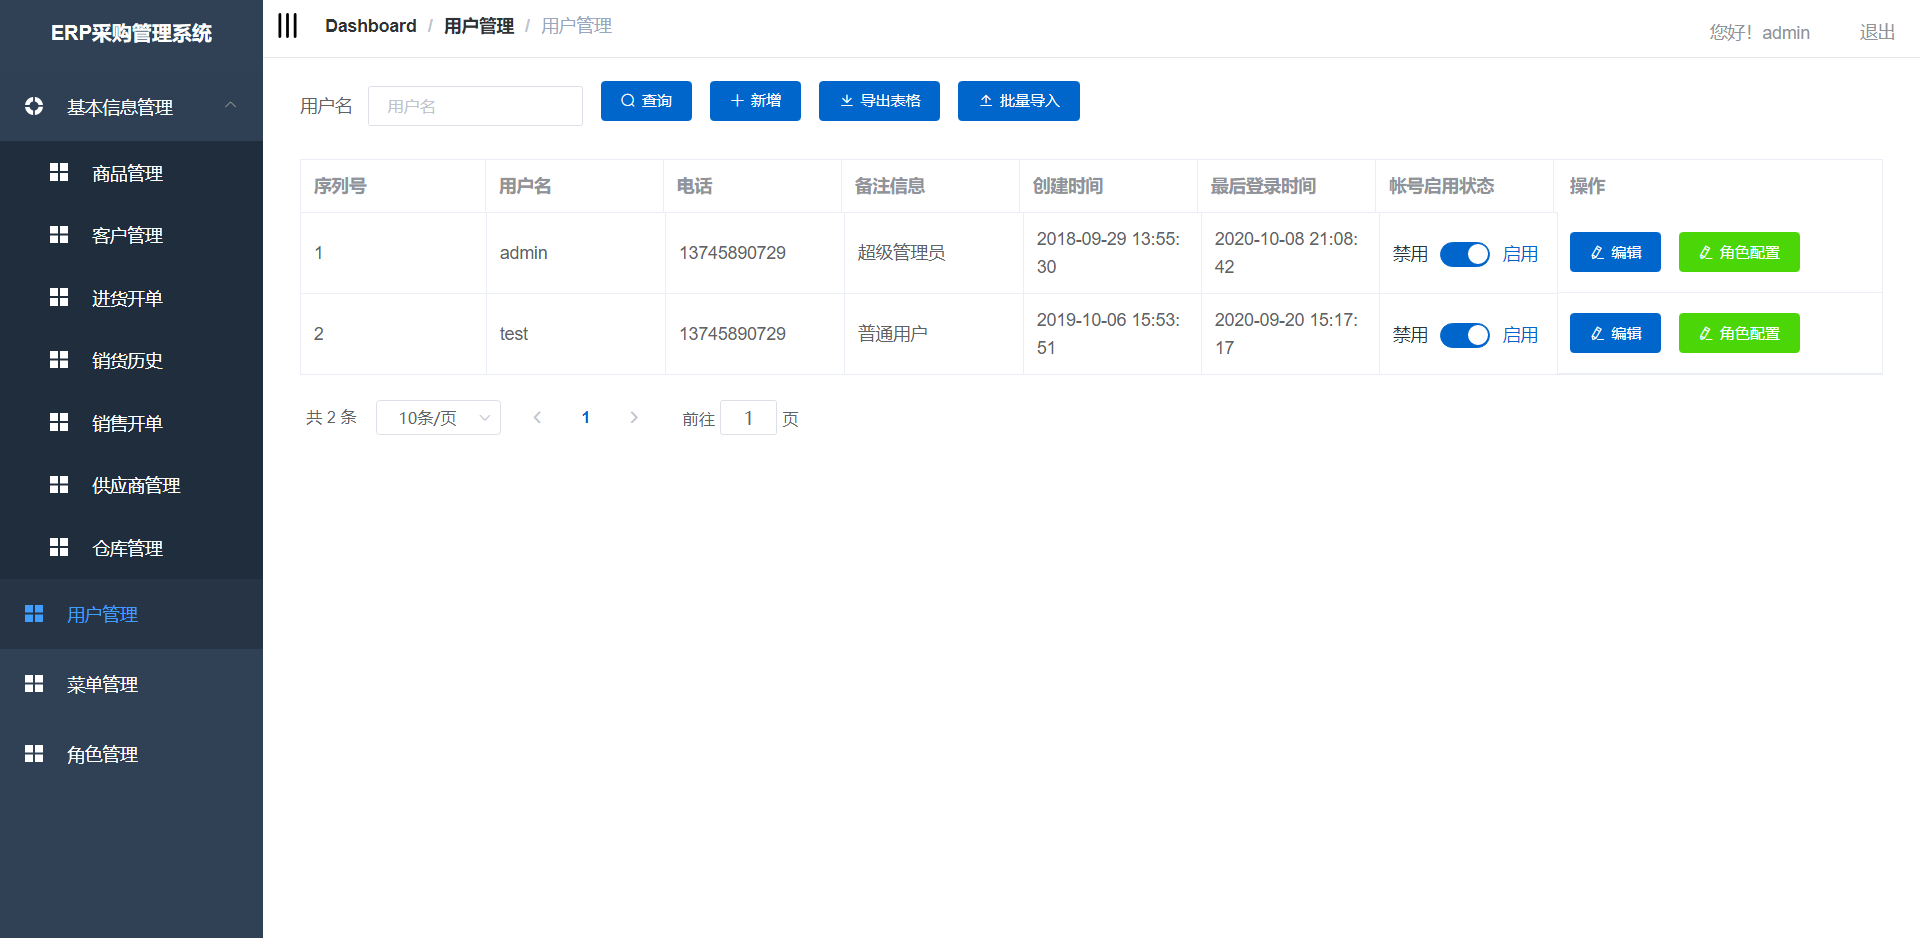Open 销货历史 menu item
Screen dimensions: 1920x938
131,360
